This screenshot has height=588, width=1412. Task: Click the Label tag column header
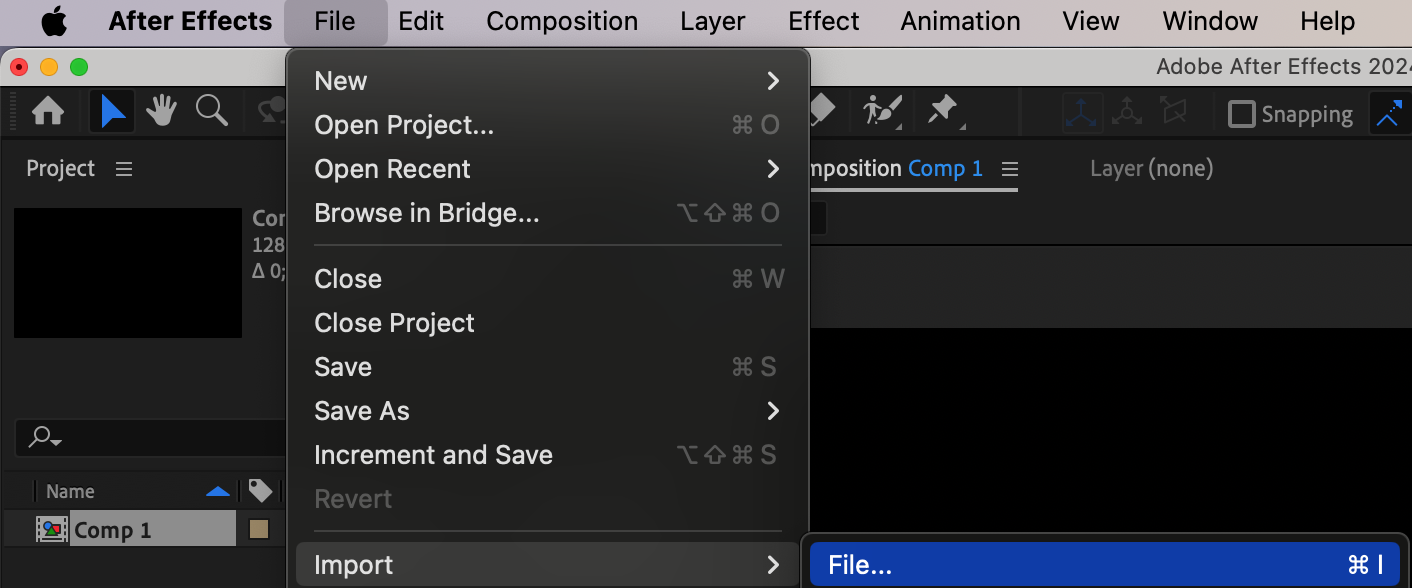(x=260, y=491)
